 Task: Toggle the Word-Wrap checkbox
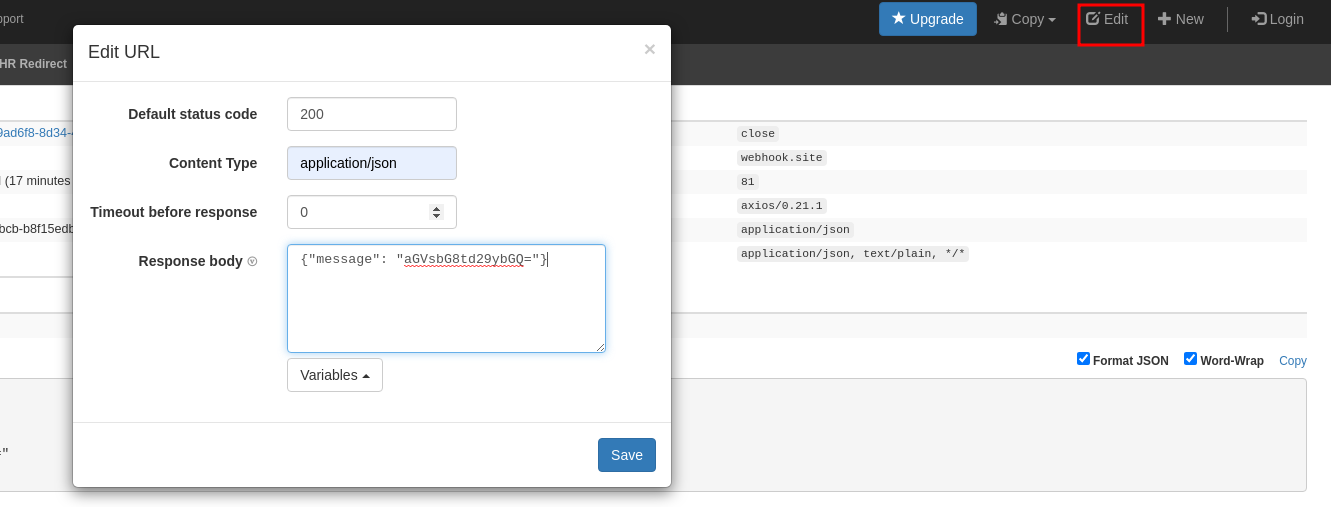click(1190, 359)
